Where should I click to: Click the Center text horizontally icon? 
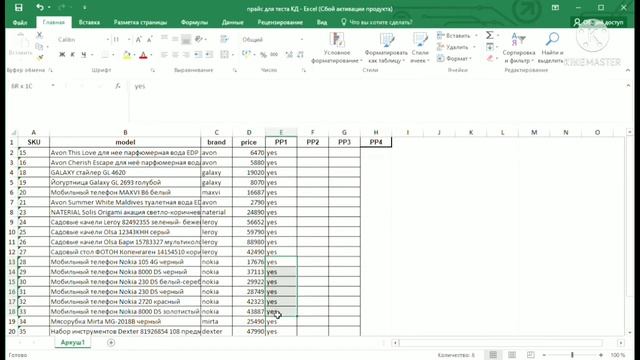tap(175, 54)
